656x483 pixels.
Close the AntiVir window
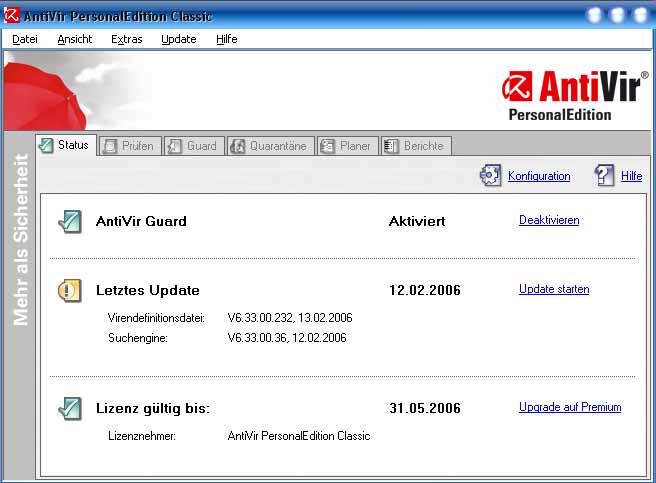coord(641,15)
